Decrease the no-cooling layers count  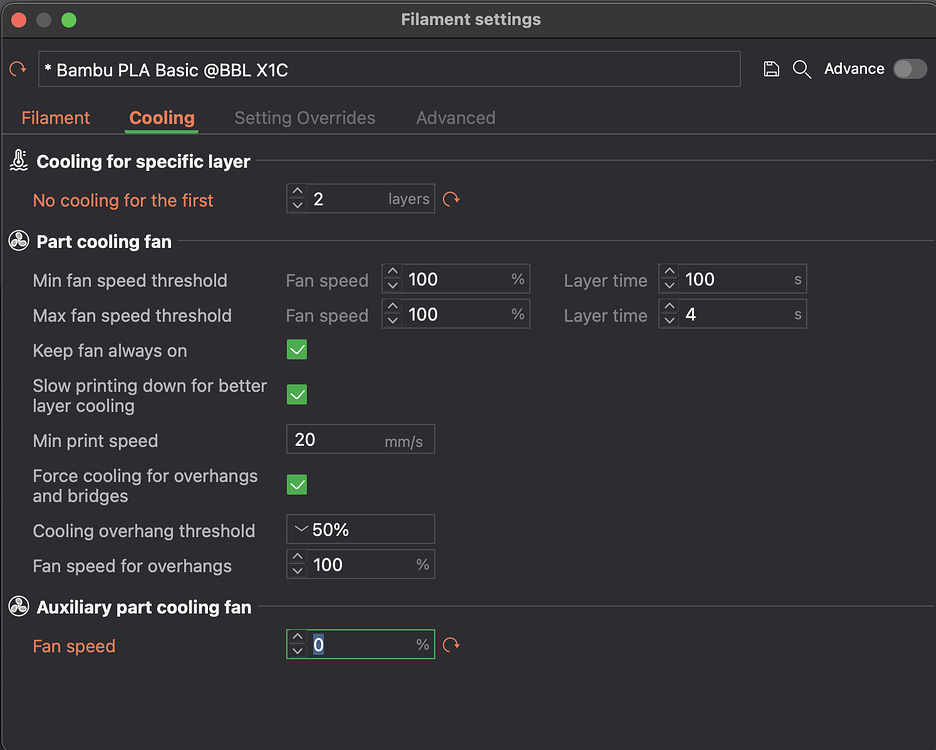[x=297, y=205]
